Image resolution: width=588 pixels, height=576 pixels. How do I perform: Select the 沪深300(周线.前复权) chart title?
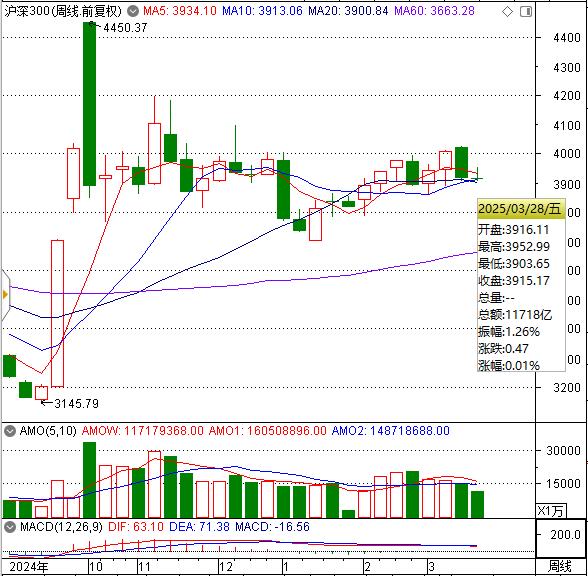coord(63,11)
